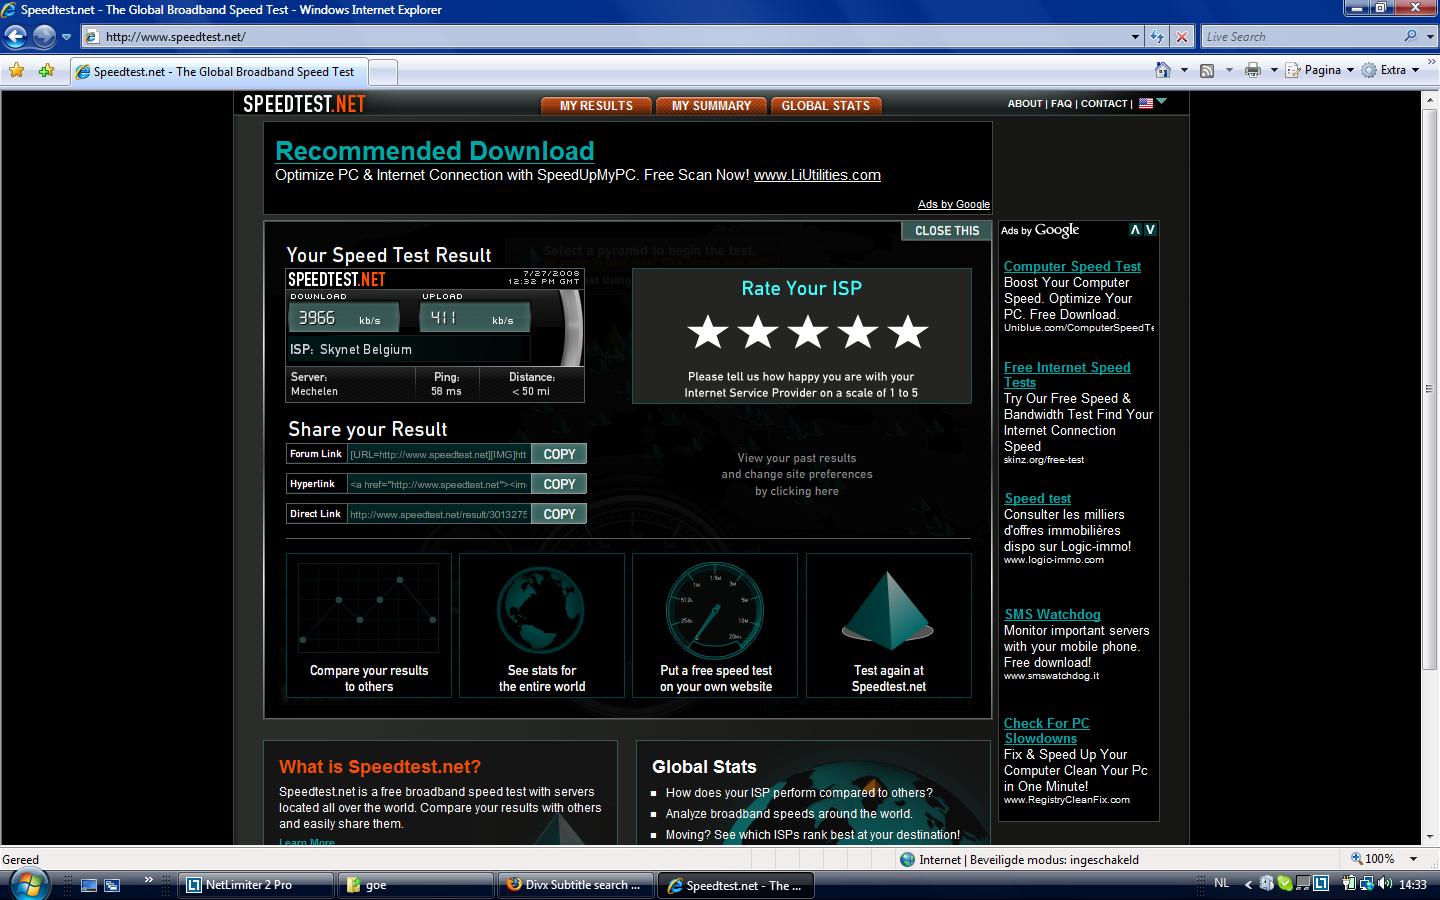Copy the Hyperlink code
1440x900 pixels.
coord(559,484)
